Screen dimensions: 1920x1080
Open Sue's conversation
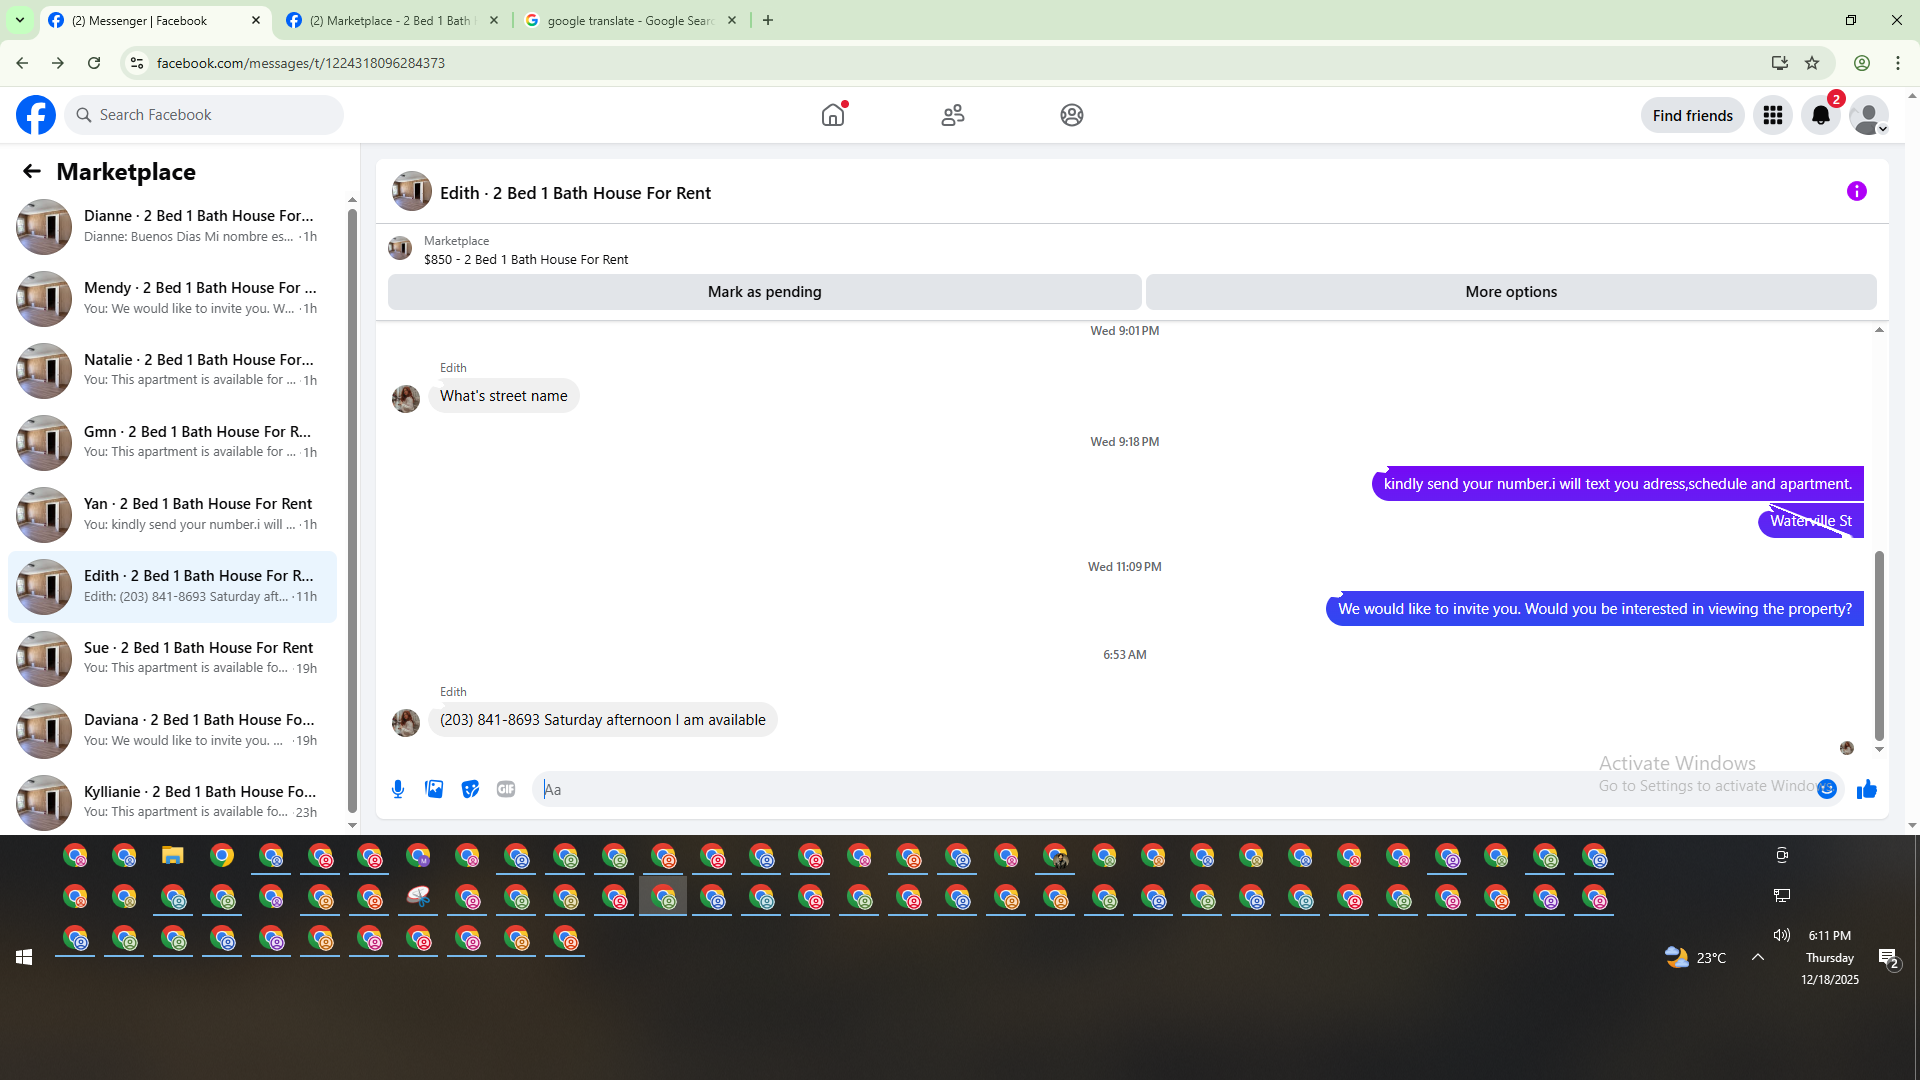(172, 658)
